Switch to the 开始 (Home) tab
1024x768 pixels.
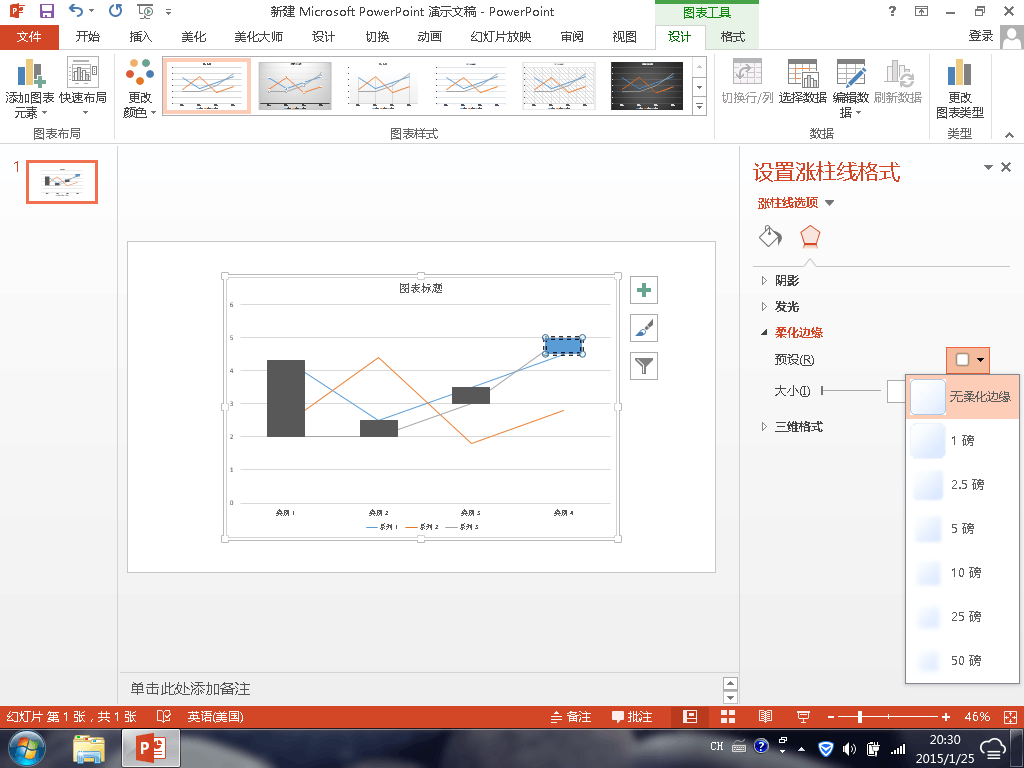pyautogui.click(x=88, y=37)
